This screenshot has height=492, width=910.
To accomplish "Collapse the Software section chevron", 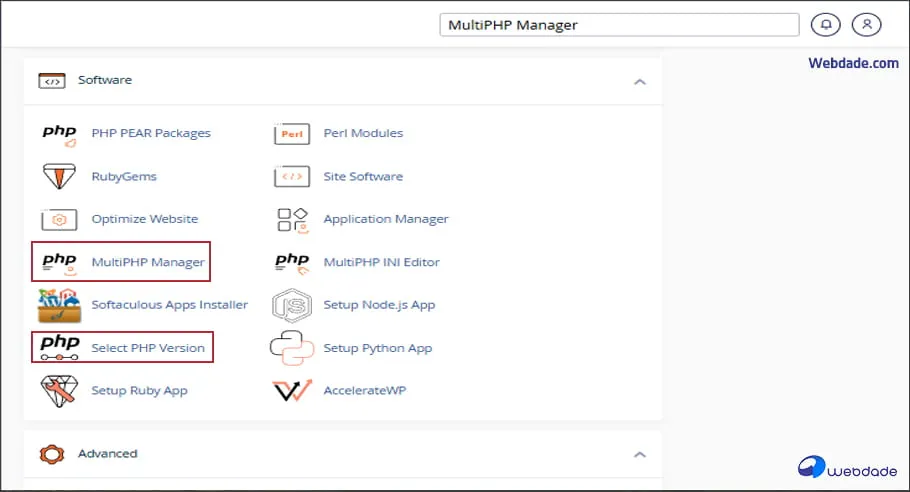I will coord(640,81).
